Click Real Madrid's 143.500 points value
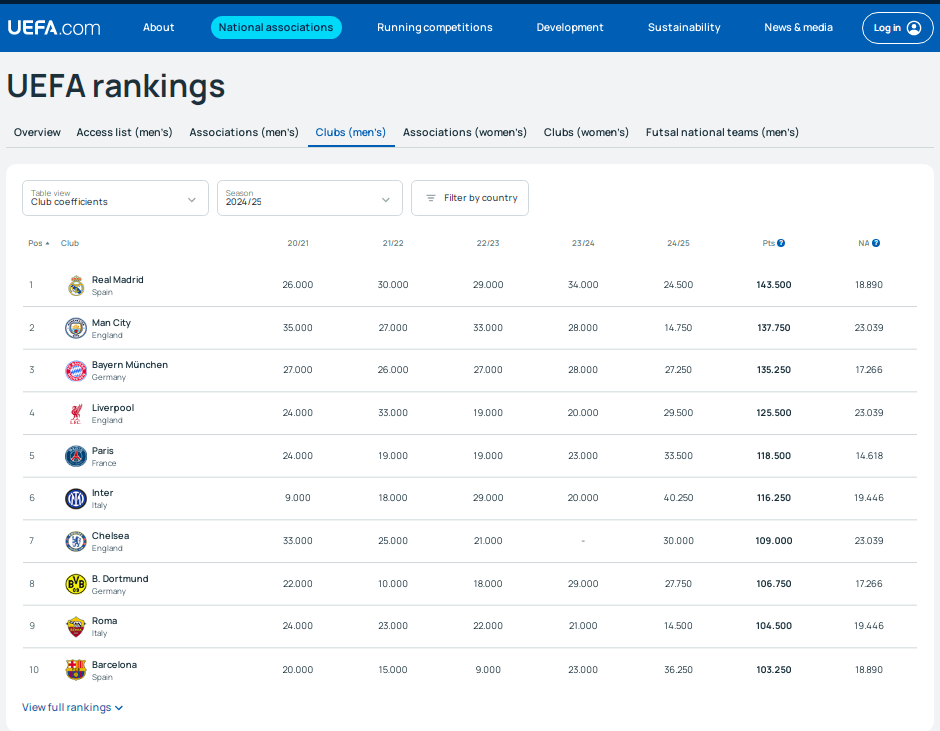 (774, 285)
